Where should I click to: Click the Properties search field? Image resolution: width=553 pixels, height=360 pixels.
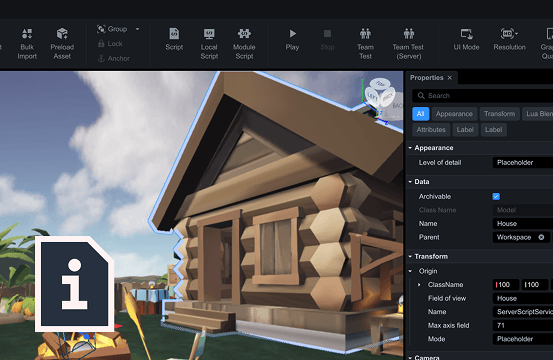(482, 96)
